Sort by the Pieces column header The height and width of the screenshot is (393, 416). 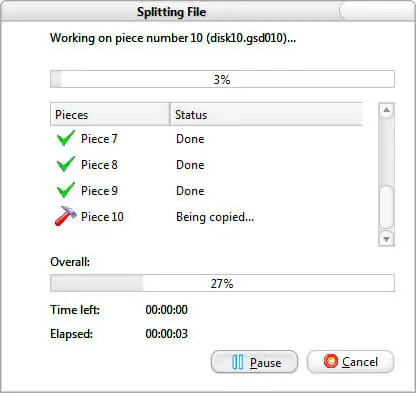click(110, 114)
